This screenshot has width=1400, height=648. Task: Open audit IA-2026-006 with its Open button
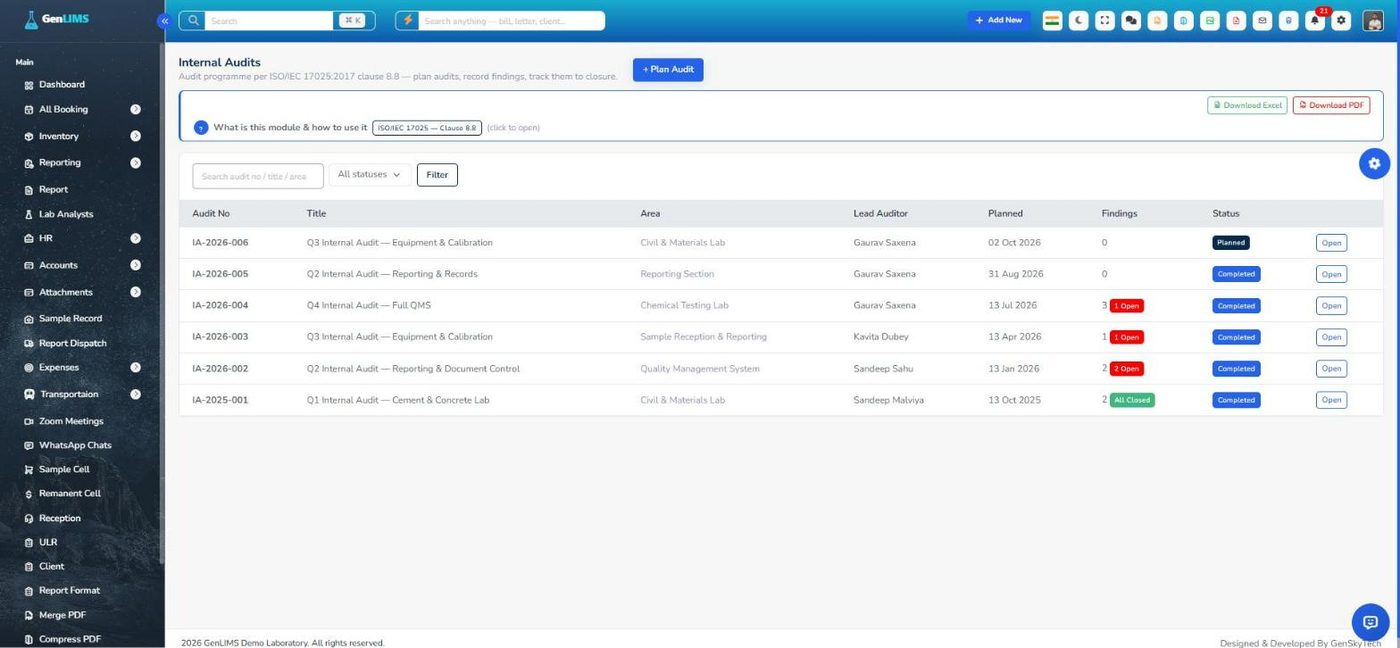tap(1331, 243)
